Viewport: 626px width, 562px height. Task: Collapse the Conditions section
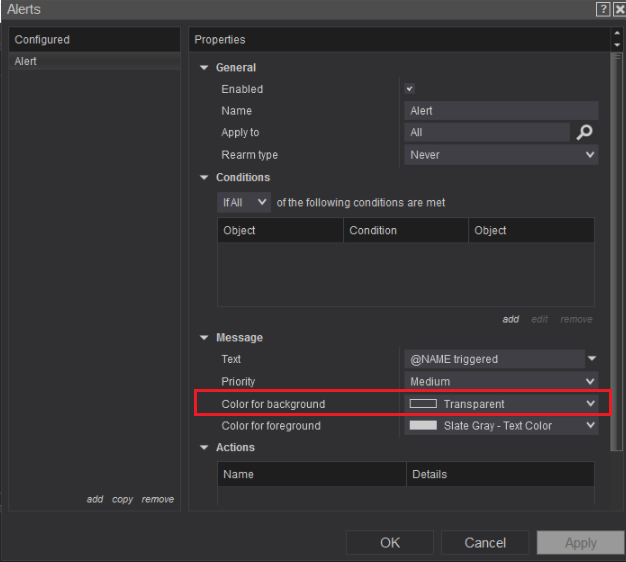pos(205,178)
